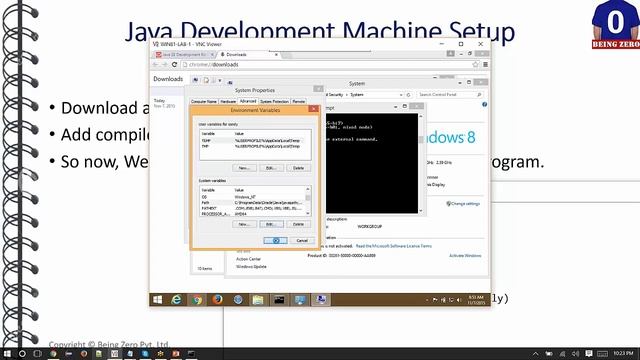This screenshot has height=360, width=640.
Task: Click Edit under system variables
Action: pos(271,224)
